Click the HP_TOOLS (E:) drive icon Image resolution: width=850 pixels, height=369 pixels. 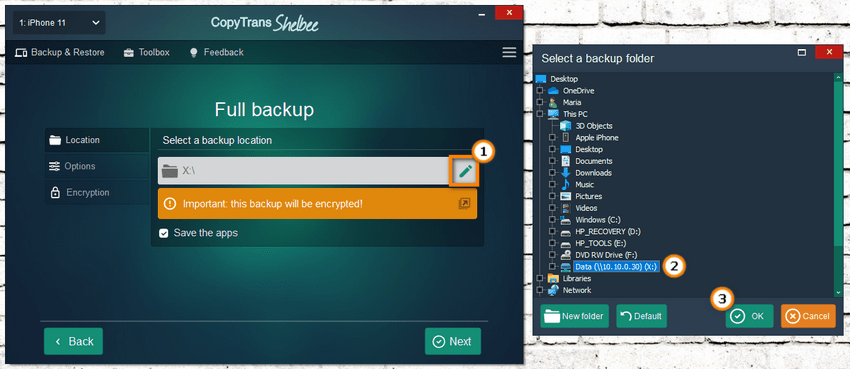click(566, 244)
